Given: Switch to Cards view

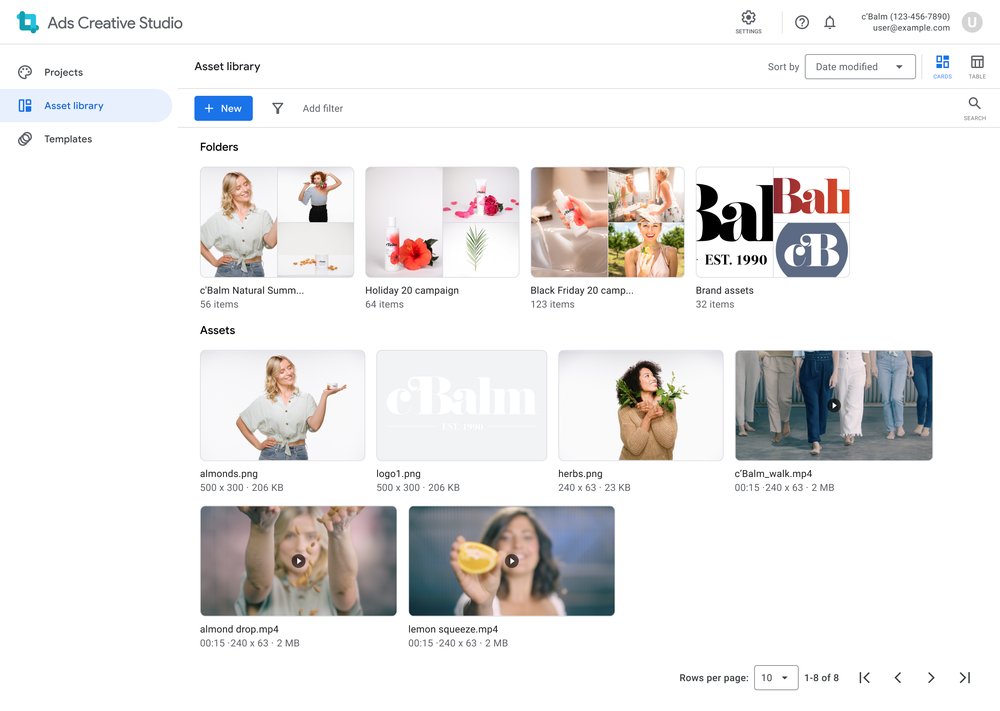Looking at the screenshot, I should (942, 64).
